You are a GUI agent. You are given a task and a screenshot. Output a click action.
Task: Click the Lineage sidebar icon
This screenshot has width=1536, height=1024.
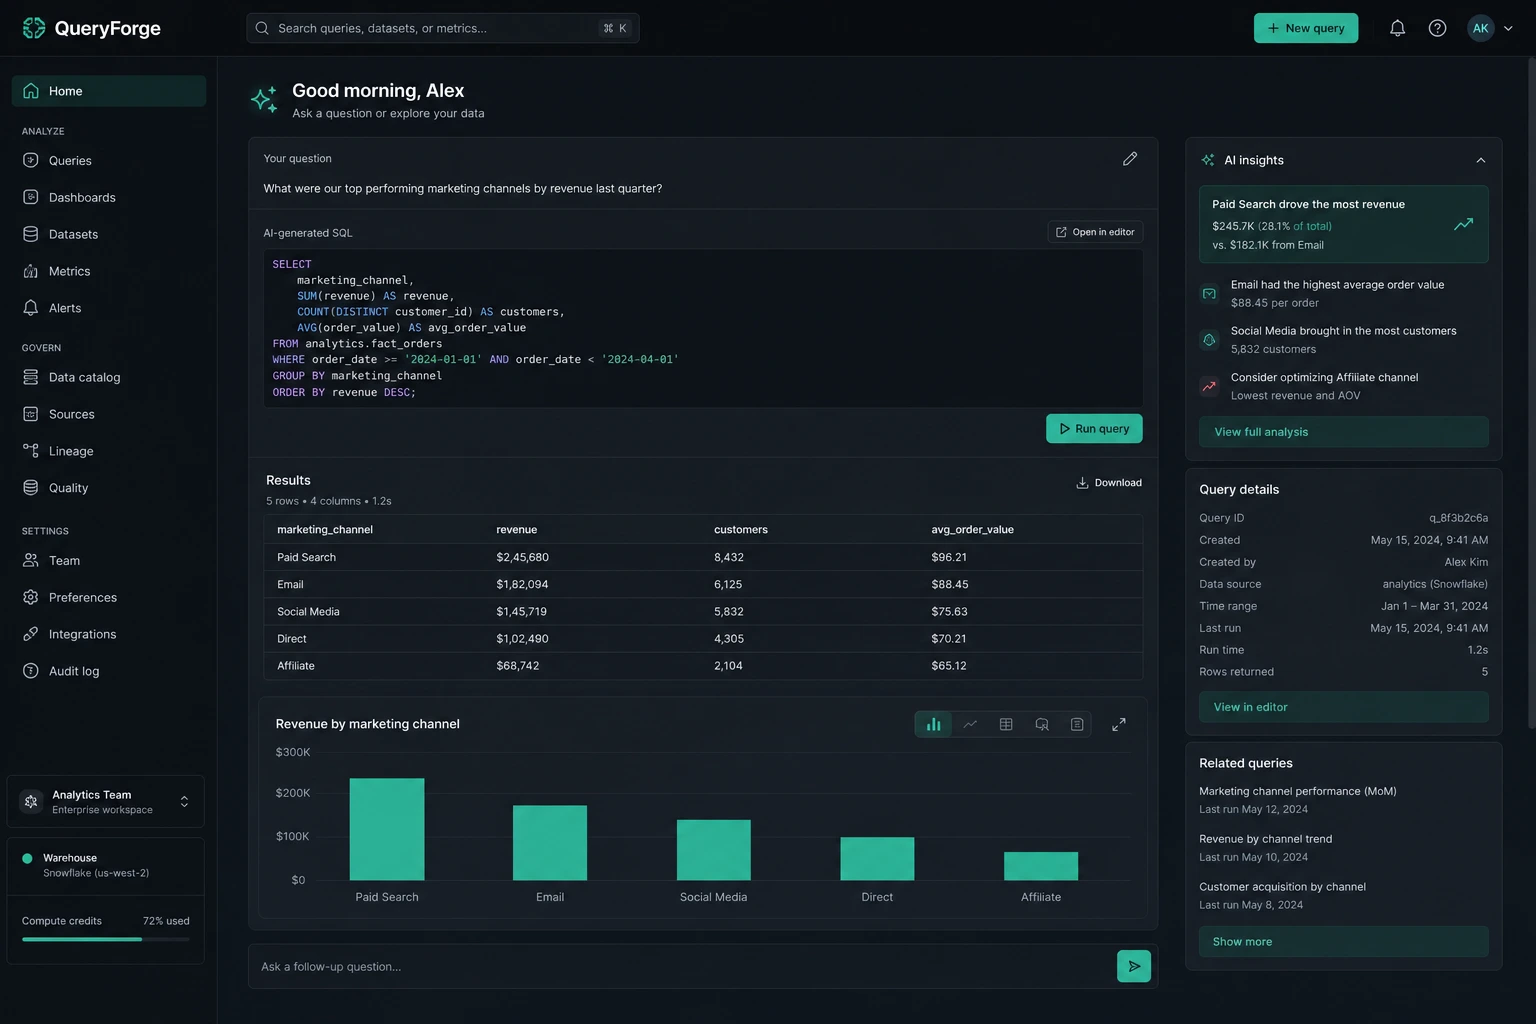click(x=31, y=451)
